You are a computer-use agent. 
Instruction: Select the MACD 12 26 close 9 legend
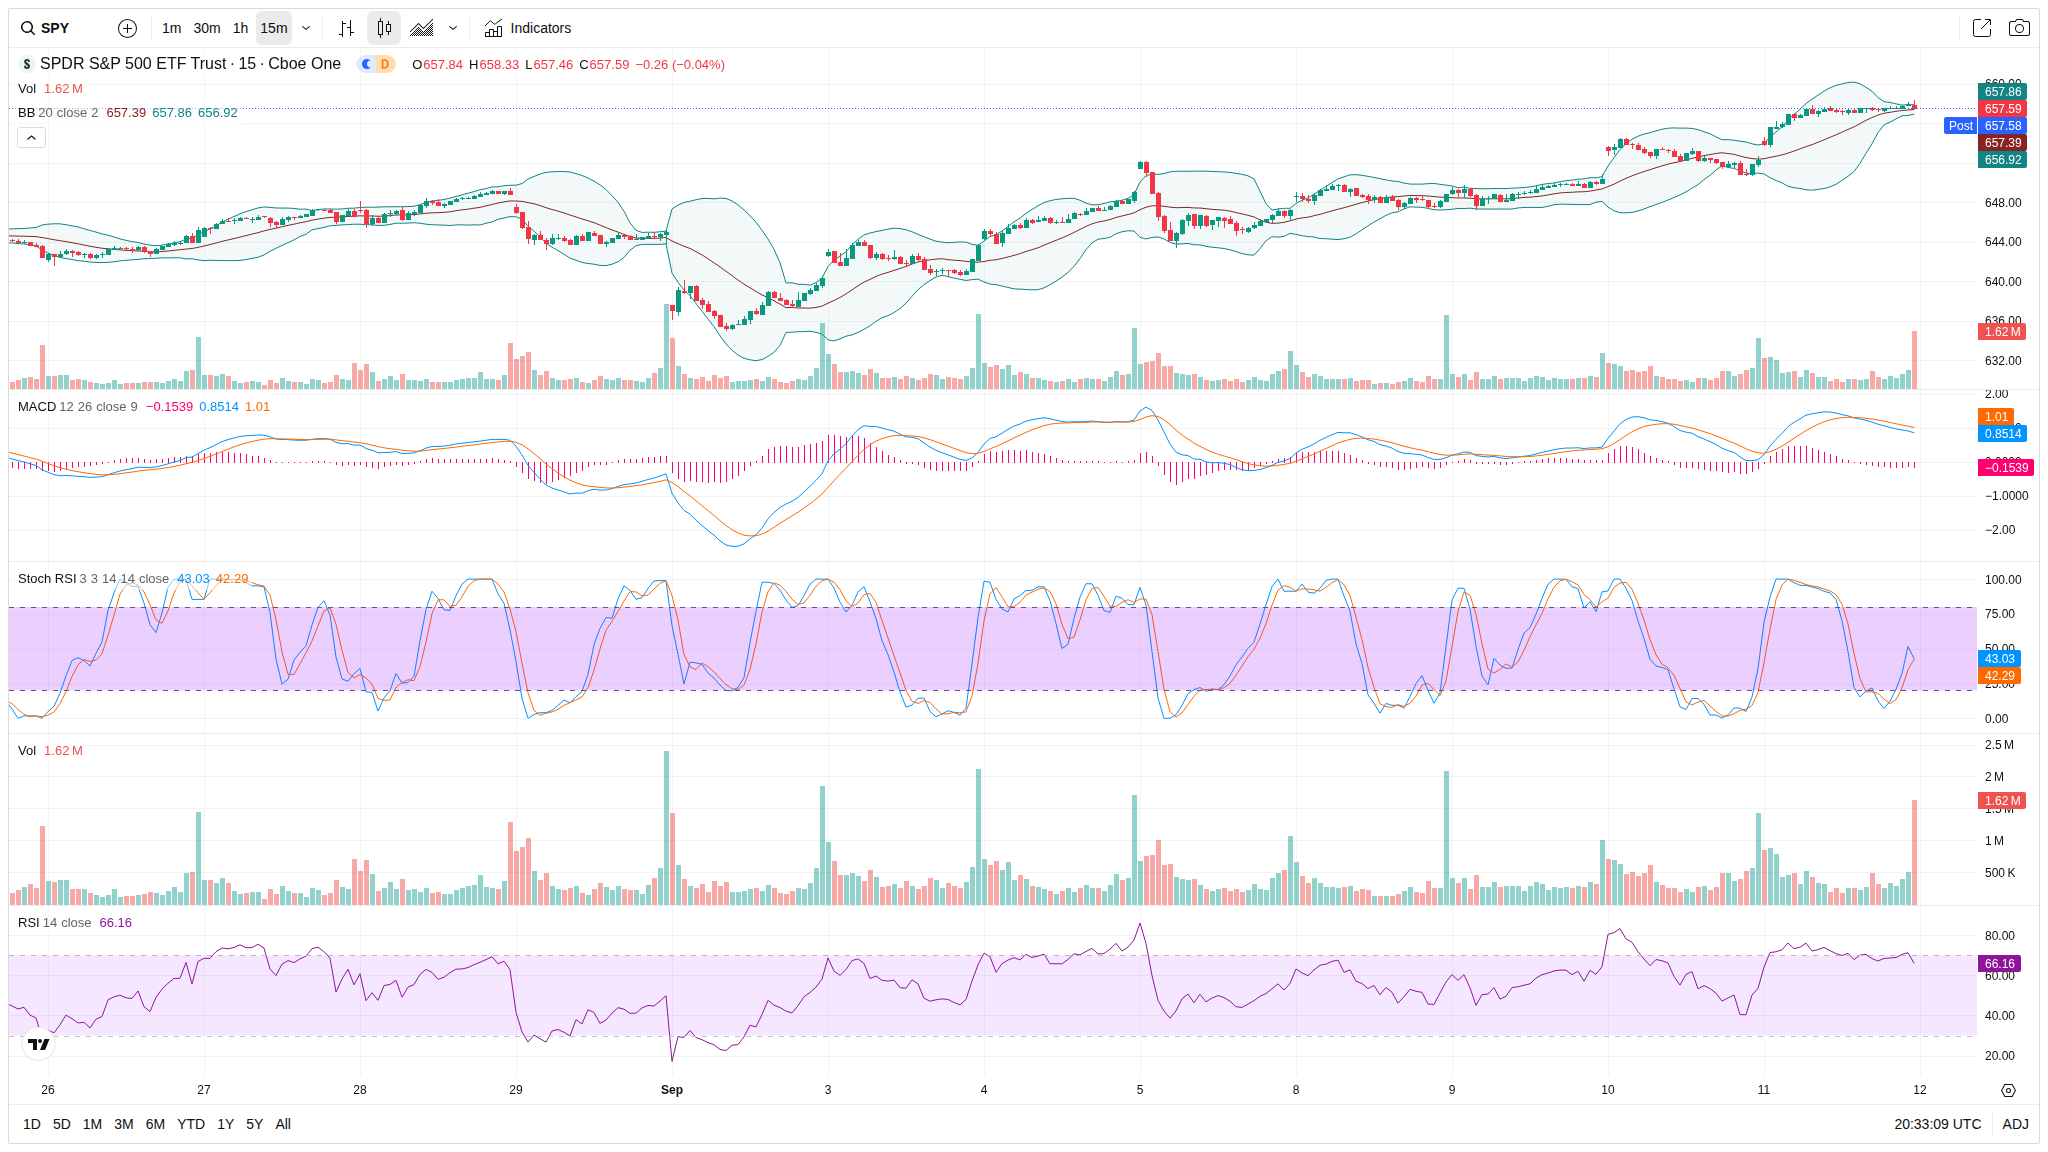[77, 407]
